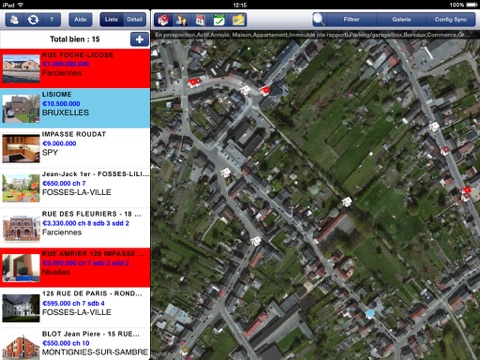Open the people clients icon

click(x=181, y=20)
